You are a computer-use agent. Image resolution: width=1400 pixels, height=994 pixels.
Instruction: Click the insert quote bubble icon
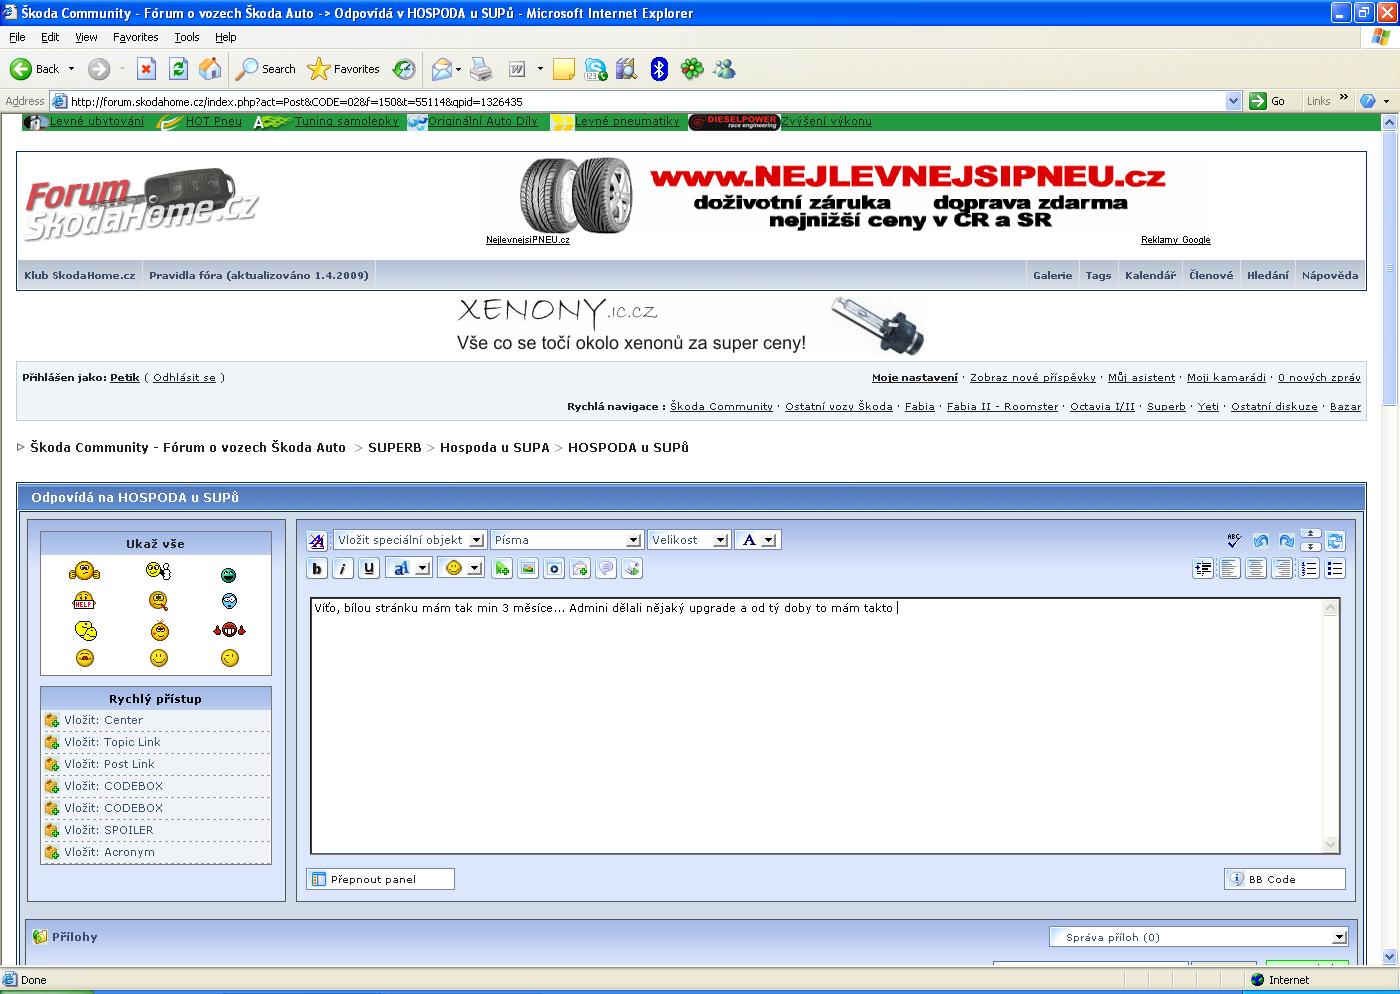[x=606, y=569]
